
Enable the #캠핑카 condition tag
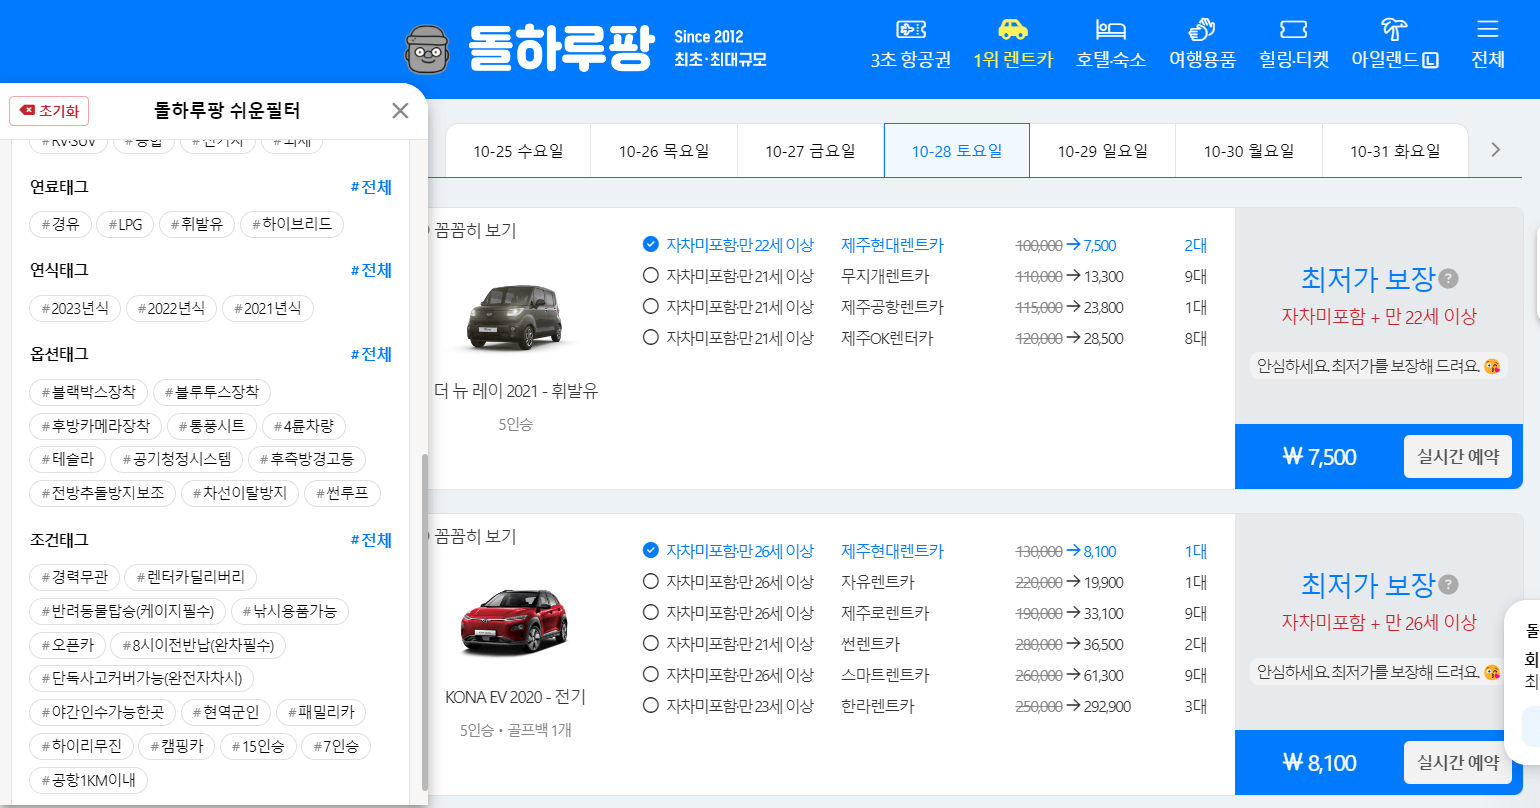pos(177,746)
